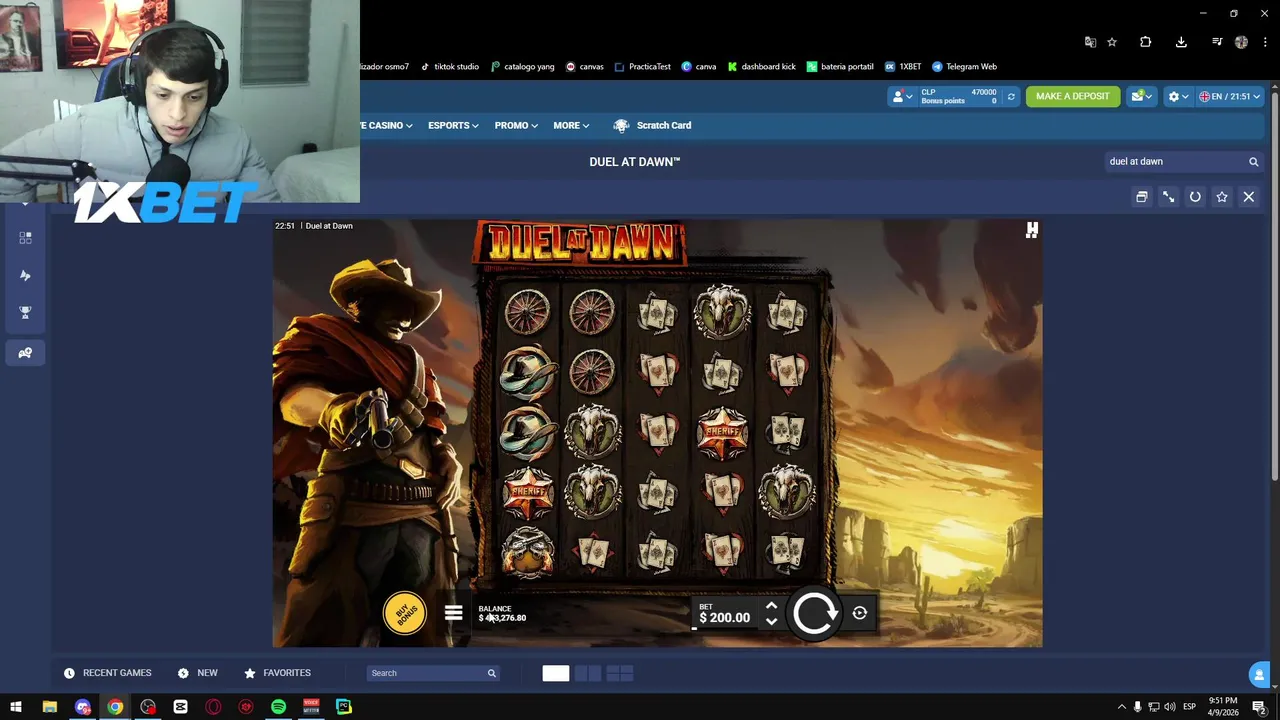Open the EN language and time dropdown
Screen dimensions: 1280x720
(x=1229, y=96)
